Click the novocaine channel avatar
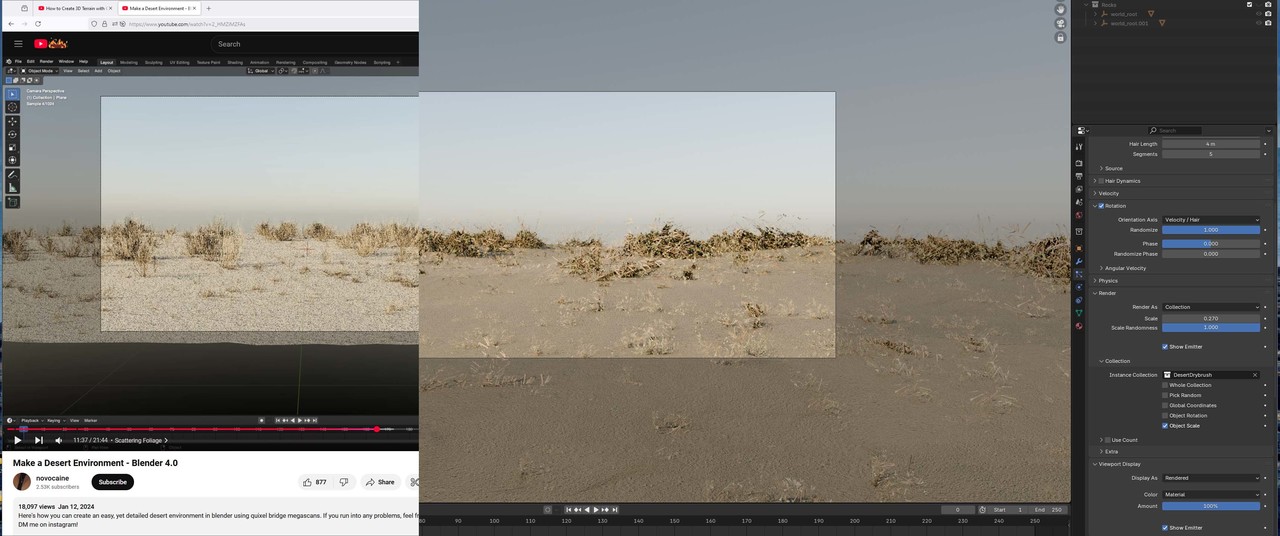This screenshot has width=1280, height=536. click(22, 482)
